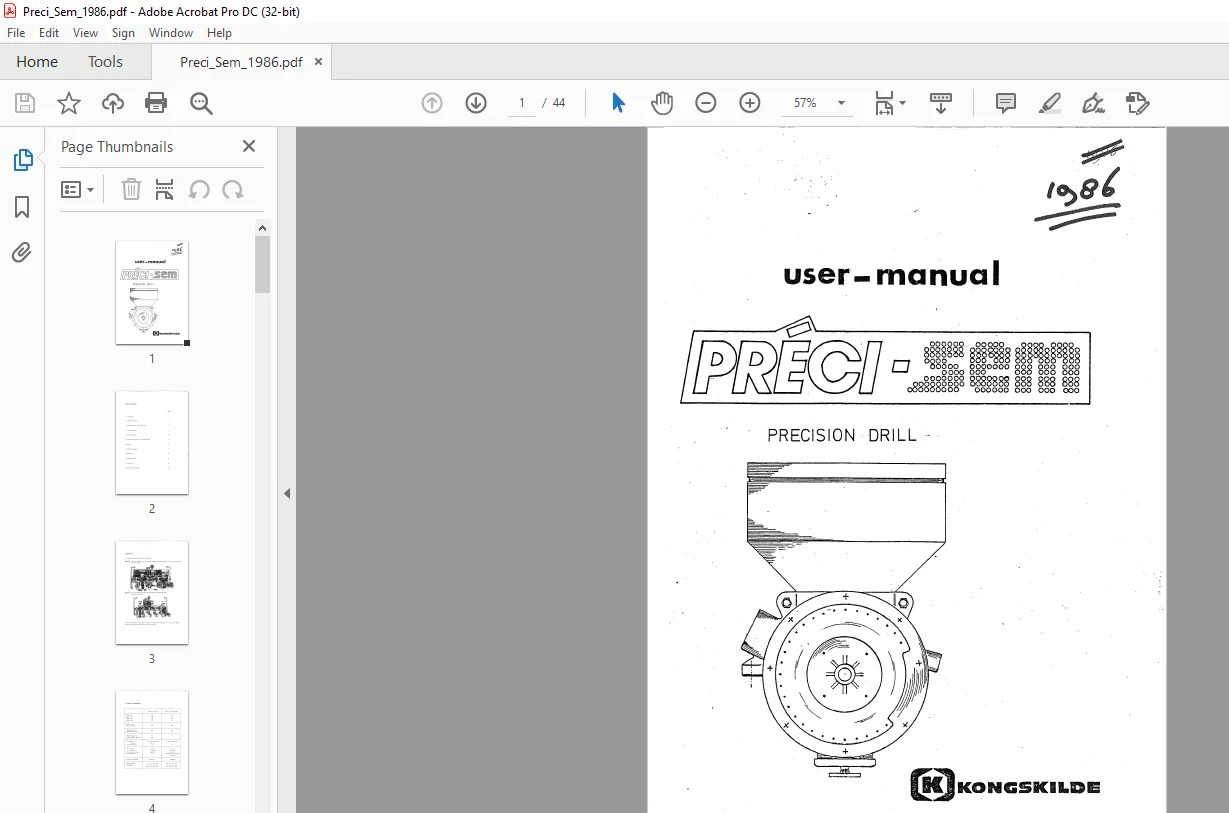The width and height of the screenshot is (1229, 813).
Task: Click the fit page scrolling icon
Action: tap(884, 103)
